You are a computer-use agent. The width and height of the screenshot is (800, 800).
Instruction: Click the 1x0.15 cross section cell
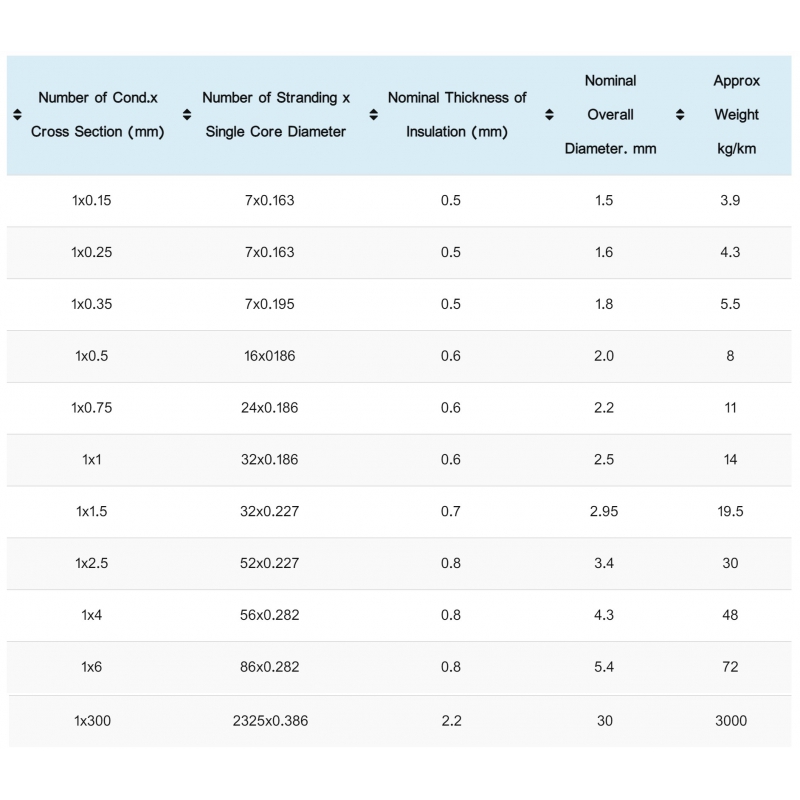pos(92,201)
